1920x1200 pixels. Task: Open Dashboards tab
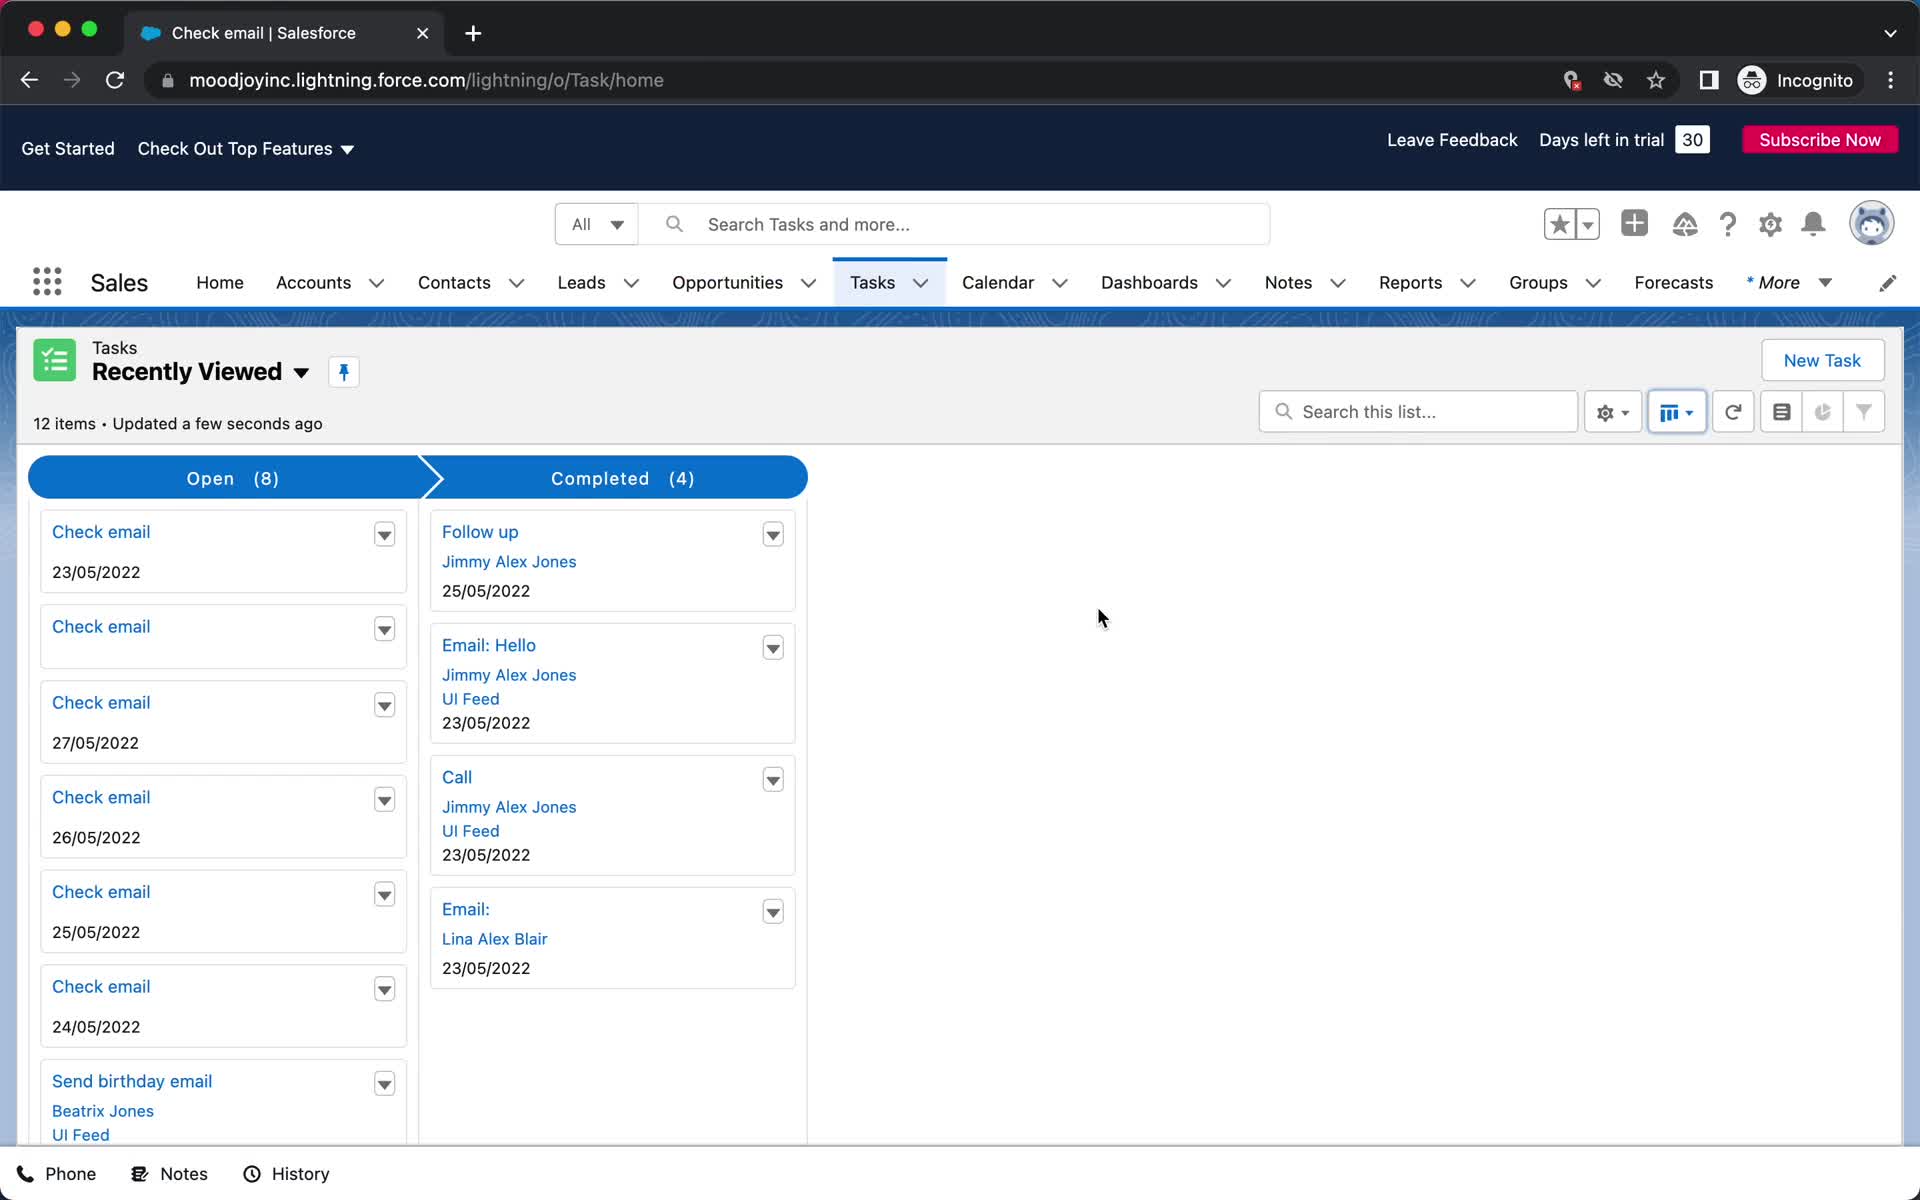click(x=1149, y=283)
